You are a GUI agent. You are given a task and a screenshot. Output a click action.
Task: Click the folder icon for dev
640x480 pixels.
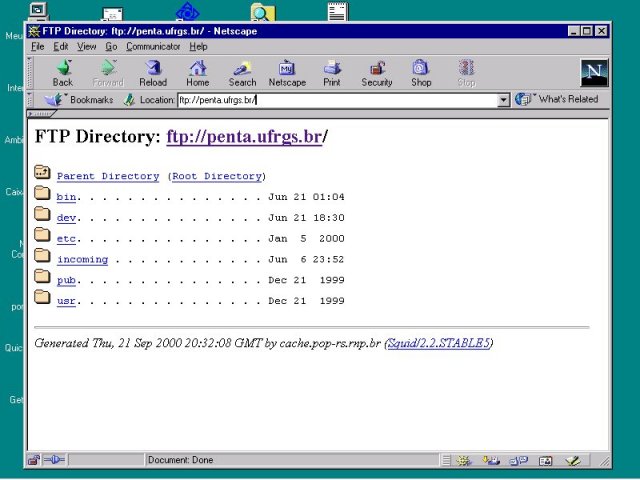coord(42,213)
